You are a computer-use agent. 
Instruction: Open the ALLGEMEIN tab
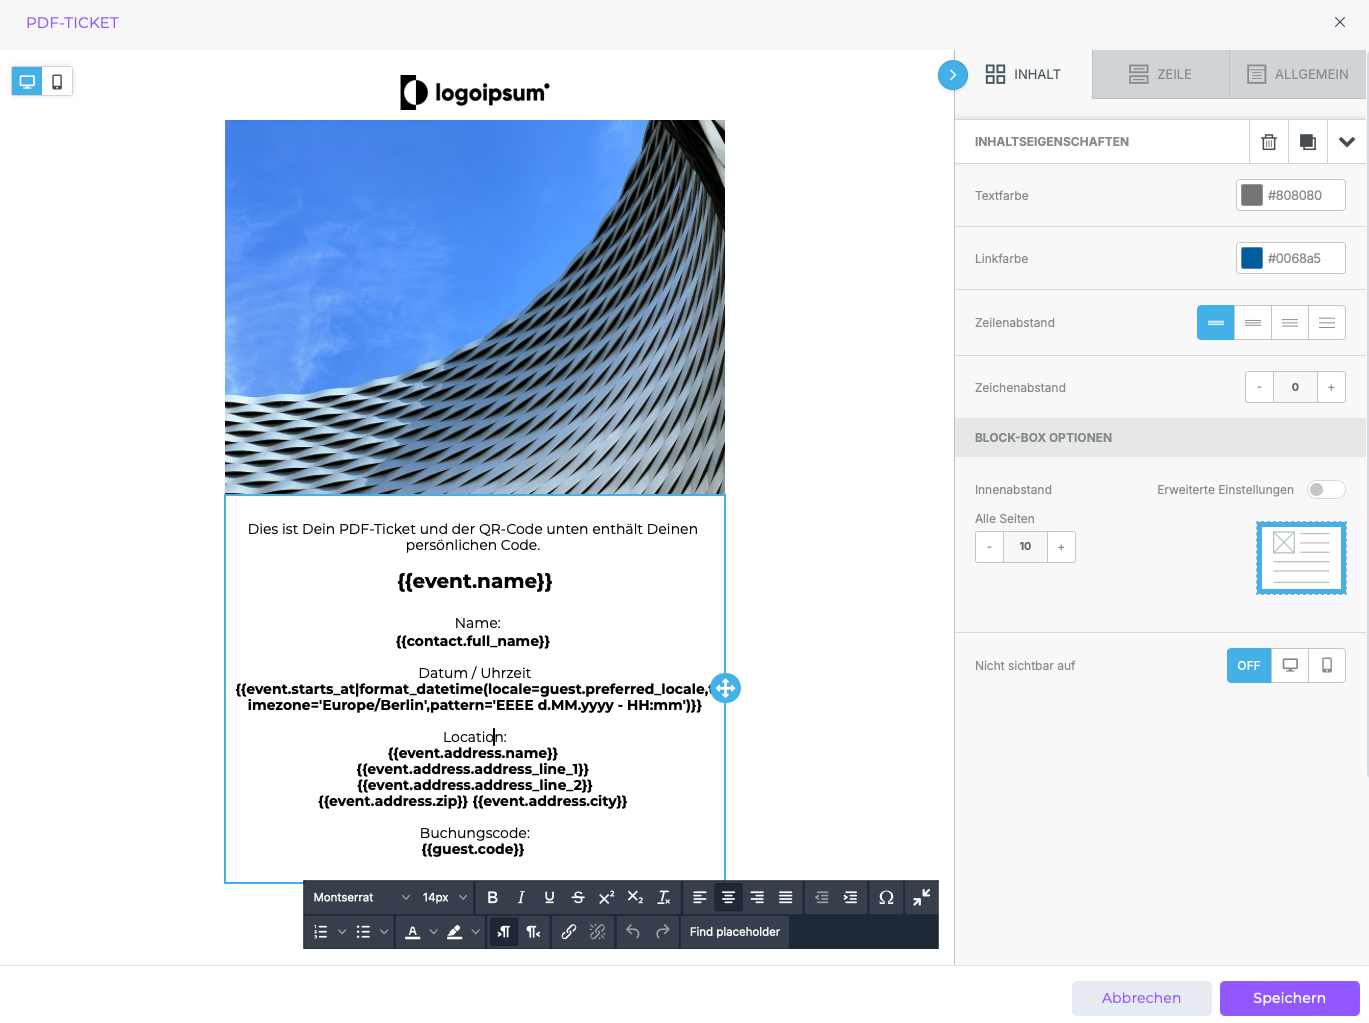click(x=1297, y=74)
